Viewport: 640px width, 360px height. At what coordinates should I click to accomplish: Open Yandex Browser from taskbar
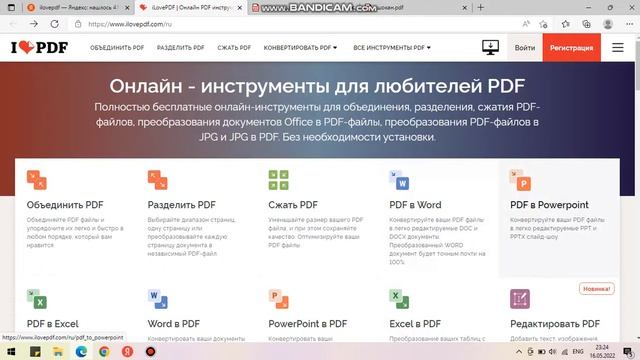coord(127,351)
